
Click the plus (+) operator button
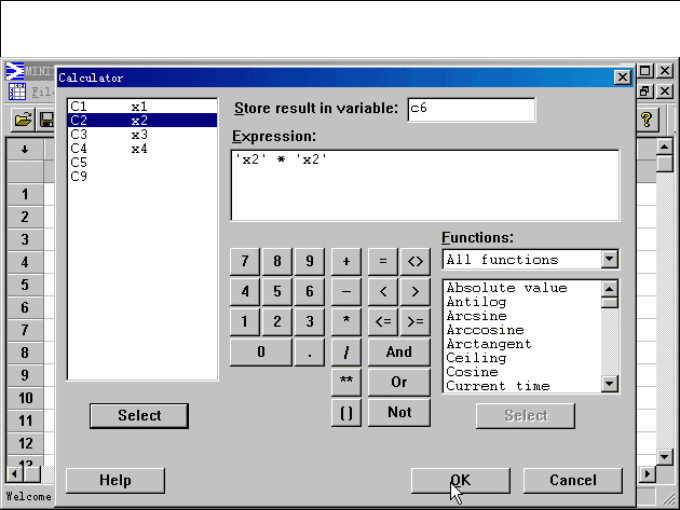coord(346,261)
